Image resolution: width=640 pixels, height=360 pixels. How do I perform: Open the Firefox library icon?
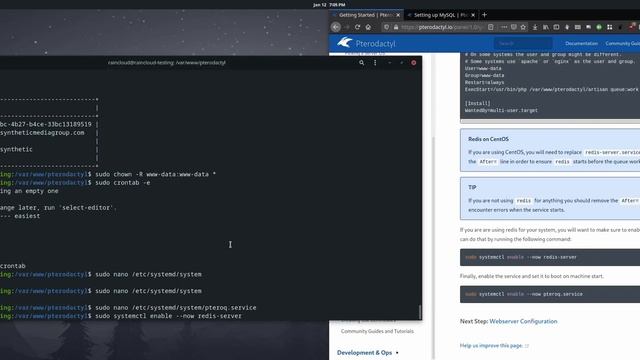tap(546, 27)
